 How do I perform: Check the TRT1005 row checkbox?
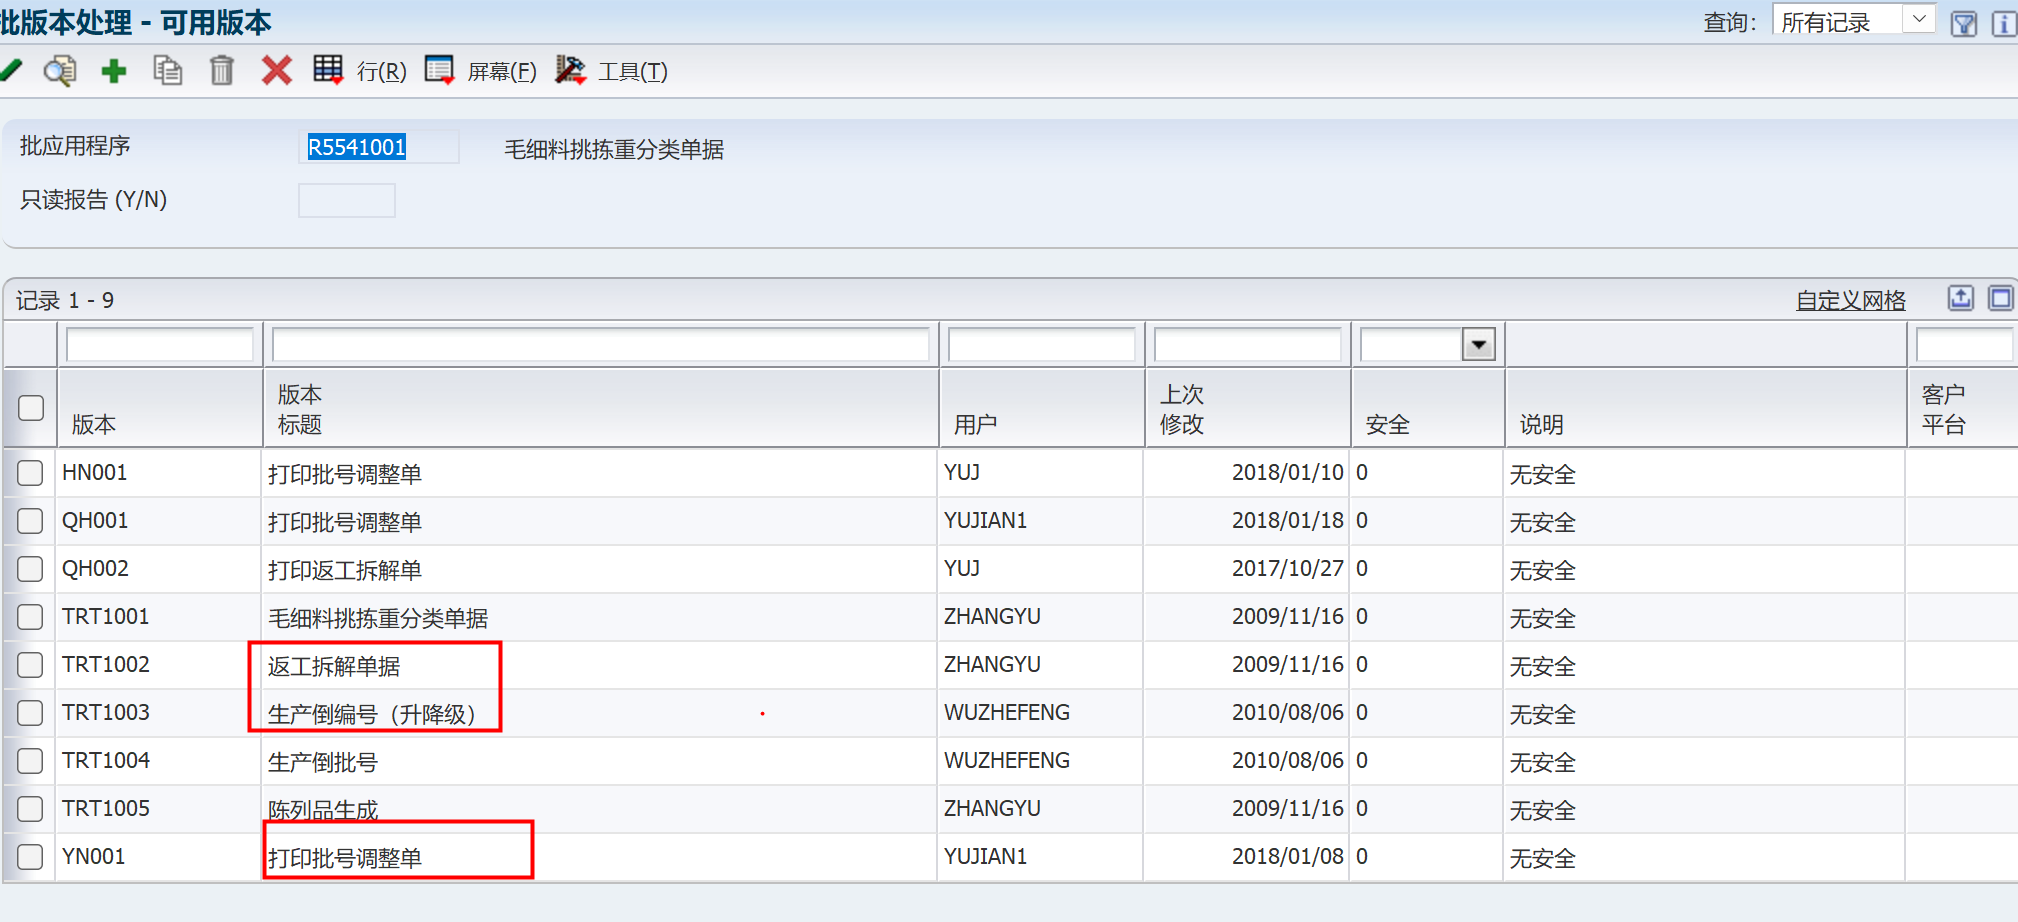click(x=30, y=809)
